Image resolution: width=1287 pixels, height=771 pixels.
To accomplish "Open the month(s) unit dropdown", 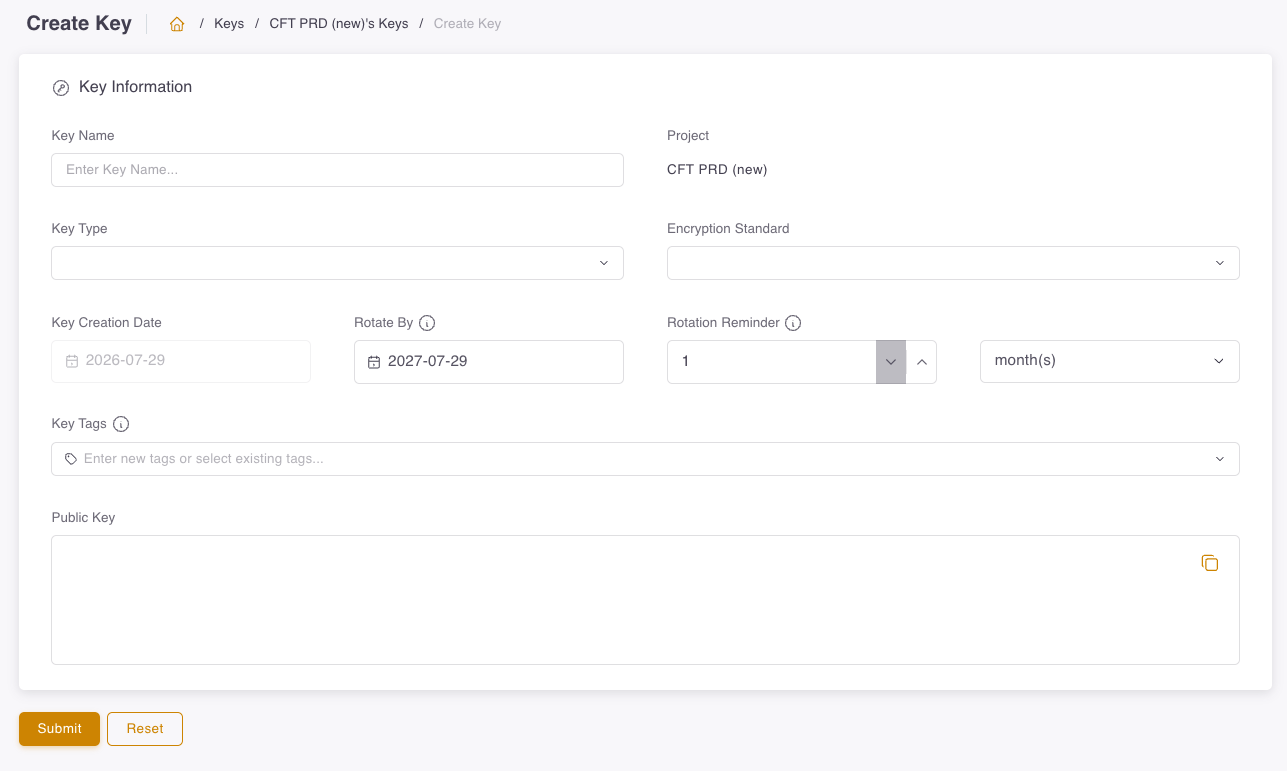I will [x=1110, y=361].
